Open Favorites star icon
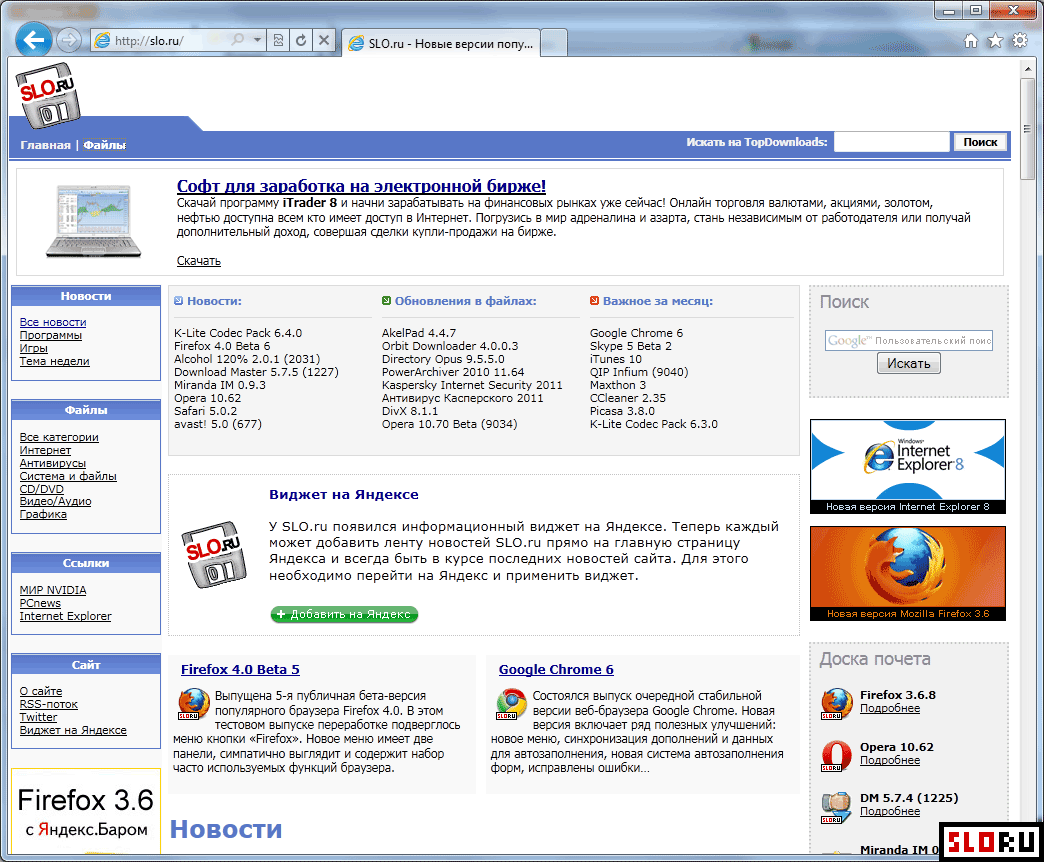Viewport: 1044px width, 862px height. tap(995, 41)
